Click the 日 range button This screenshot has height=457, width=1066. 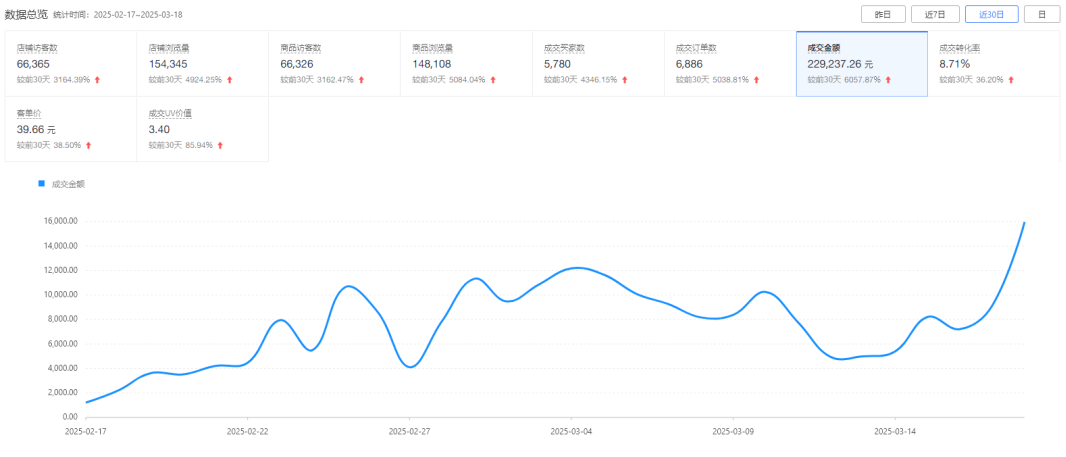point(1042,14)
